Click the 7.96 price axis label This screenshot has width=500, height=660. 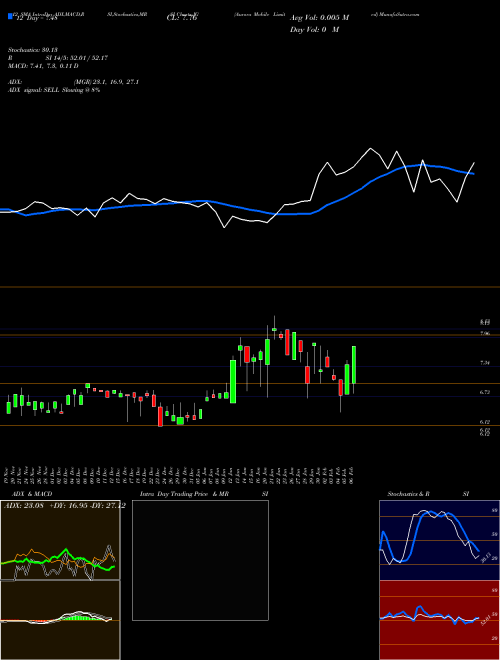pos(484,334)
